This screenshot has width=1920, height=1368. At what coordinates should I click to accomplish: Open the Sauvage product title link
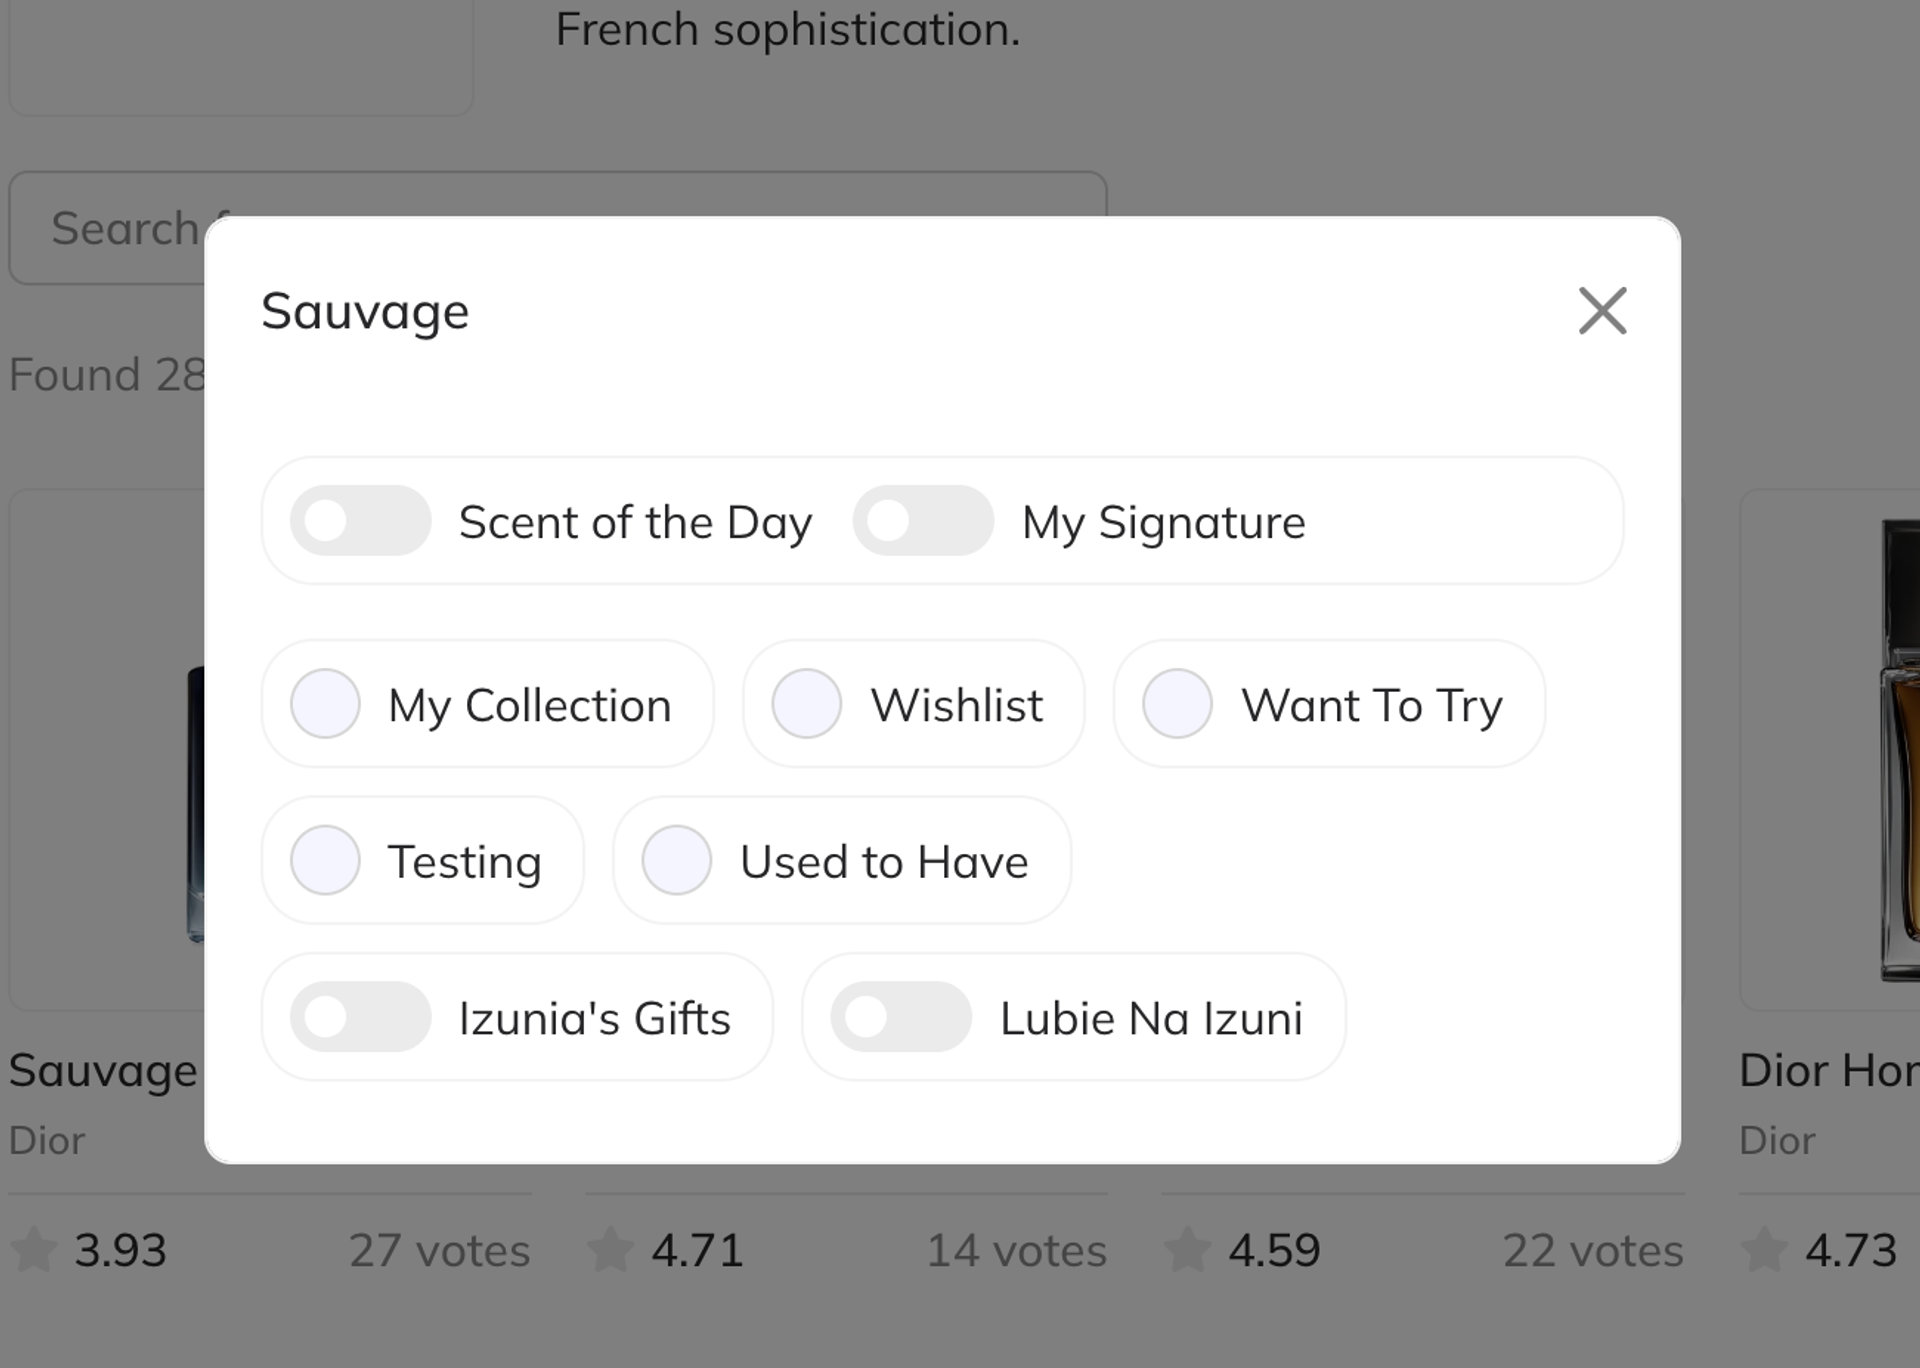pyautogui.click(x=103, y=1071)
